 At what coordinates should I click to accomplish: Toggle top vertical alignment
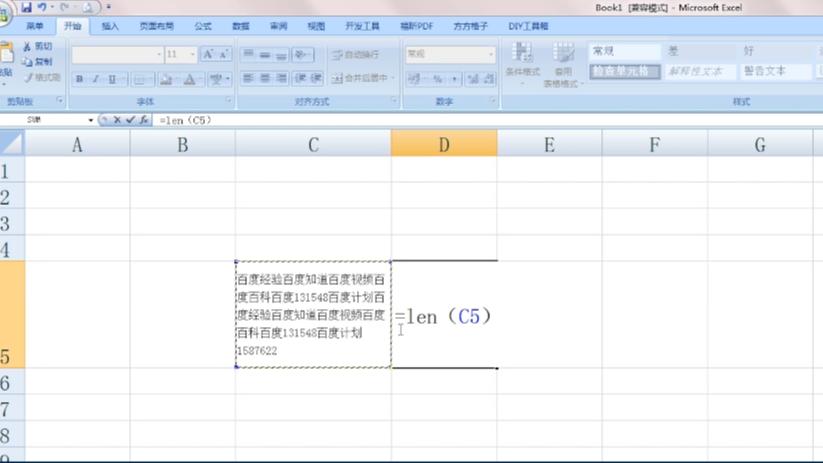click(x=248, y=54)
